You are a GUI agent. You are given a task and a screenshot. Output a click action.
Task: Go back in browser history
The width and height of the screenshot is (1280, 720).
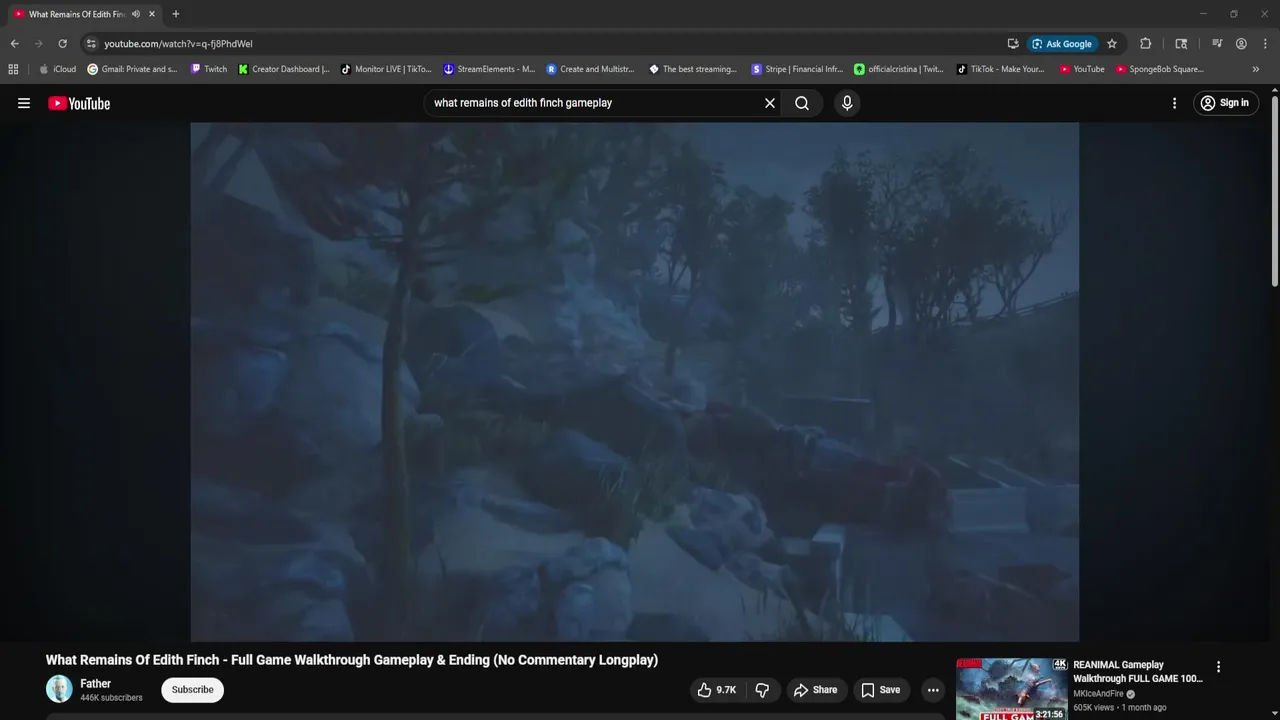pyautogui.click(x=14, y=44)
